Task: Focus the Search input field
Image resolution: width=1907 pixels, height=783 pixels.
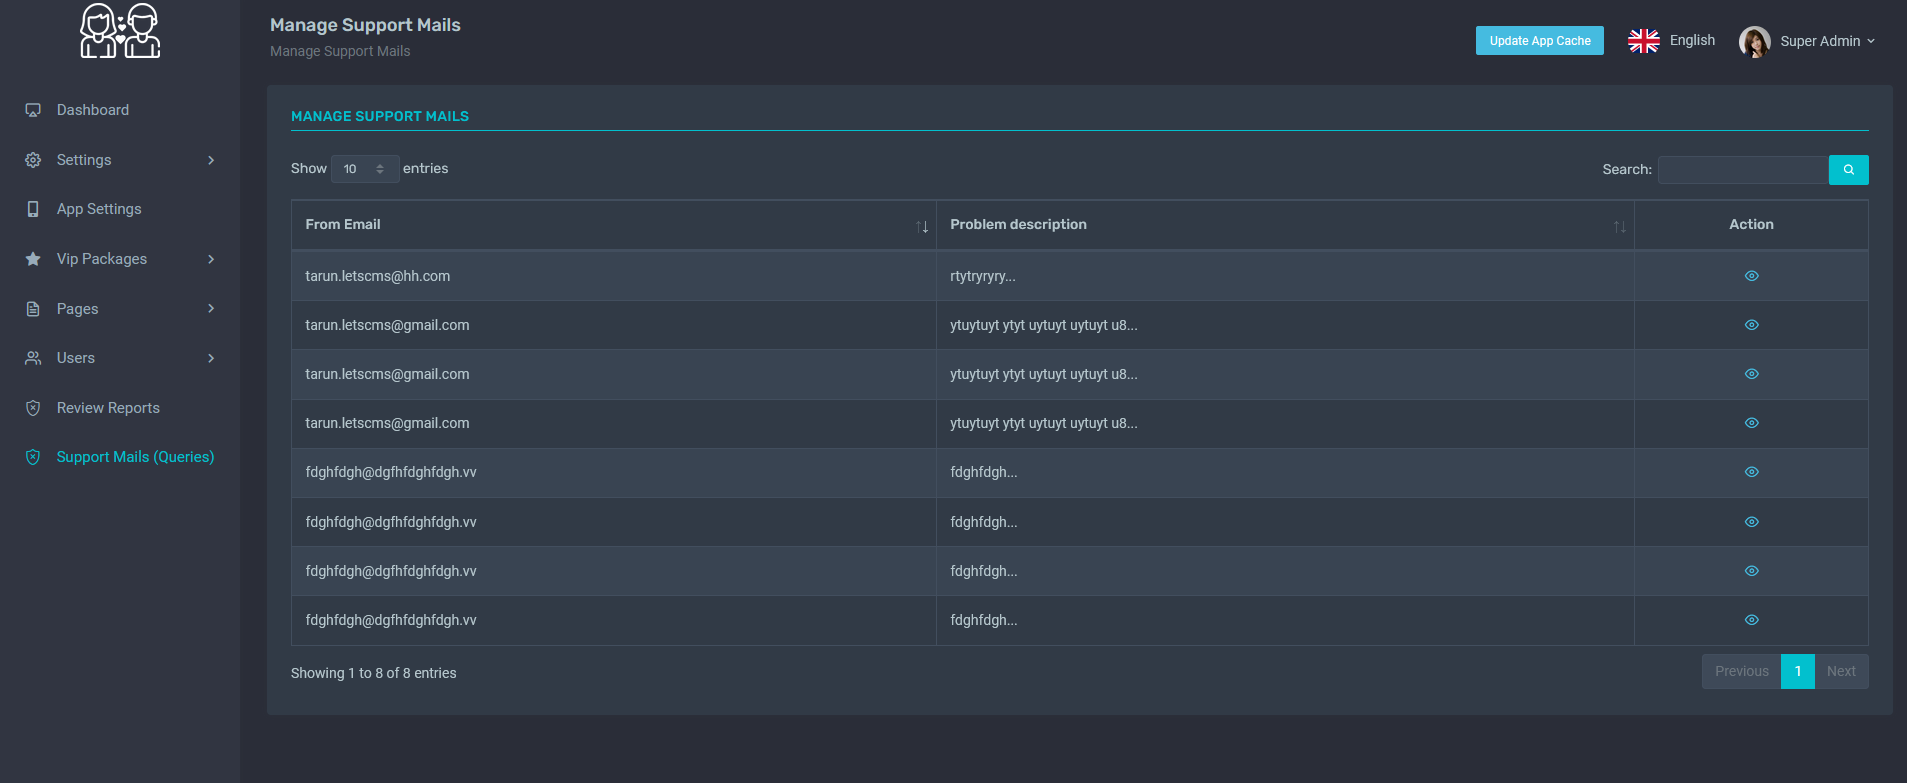Action: pos(1742,170)
